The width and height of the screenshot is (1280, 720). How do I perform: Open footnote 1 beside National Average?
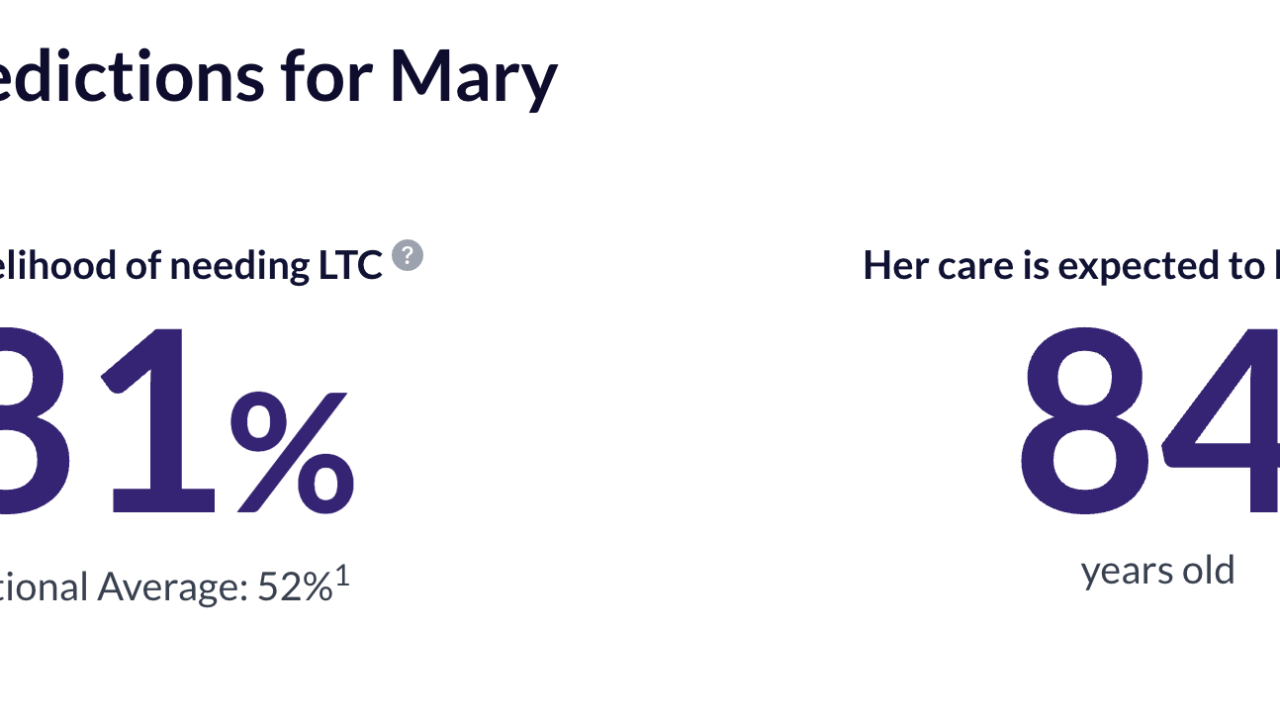tap(343, 578)
